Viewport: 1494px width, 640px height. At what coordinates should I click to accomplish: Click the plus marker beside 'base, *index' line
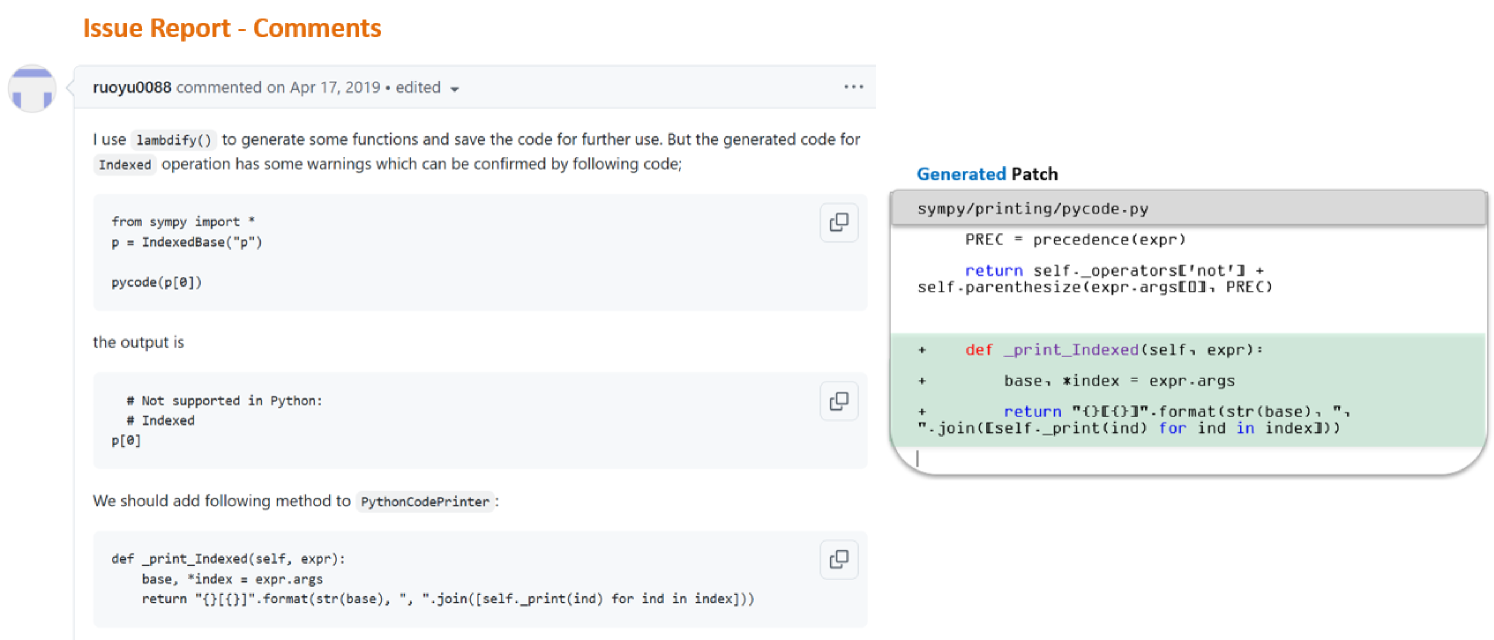921,381
